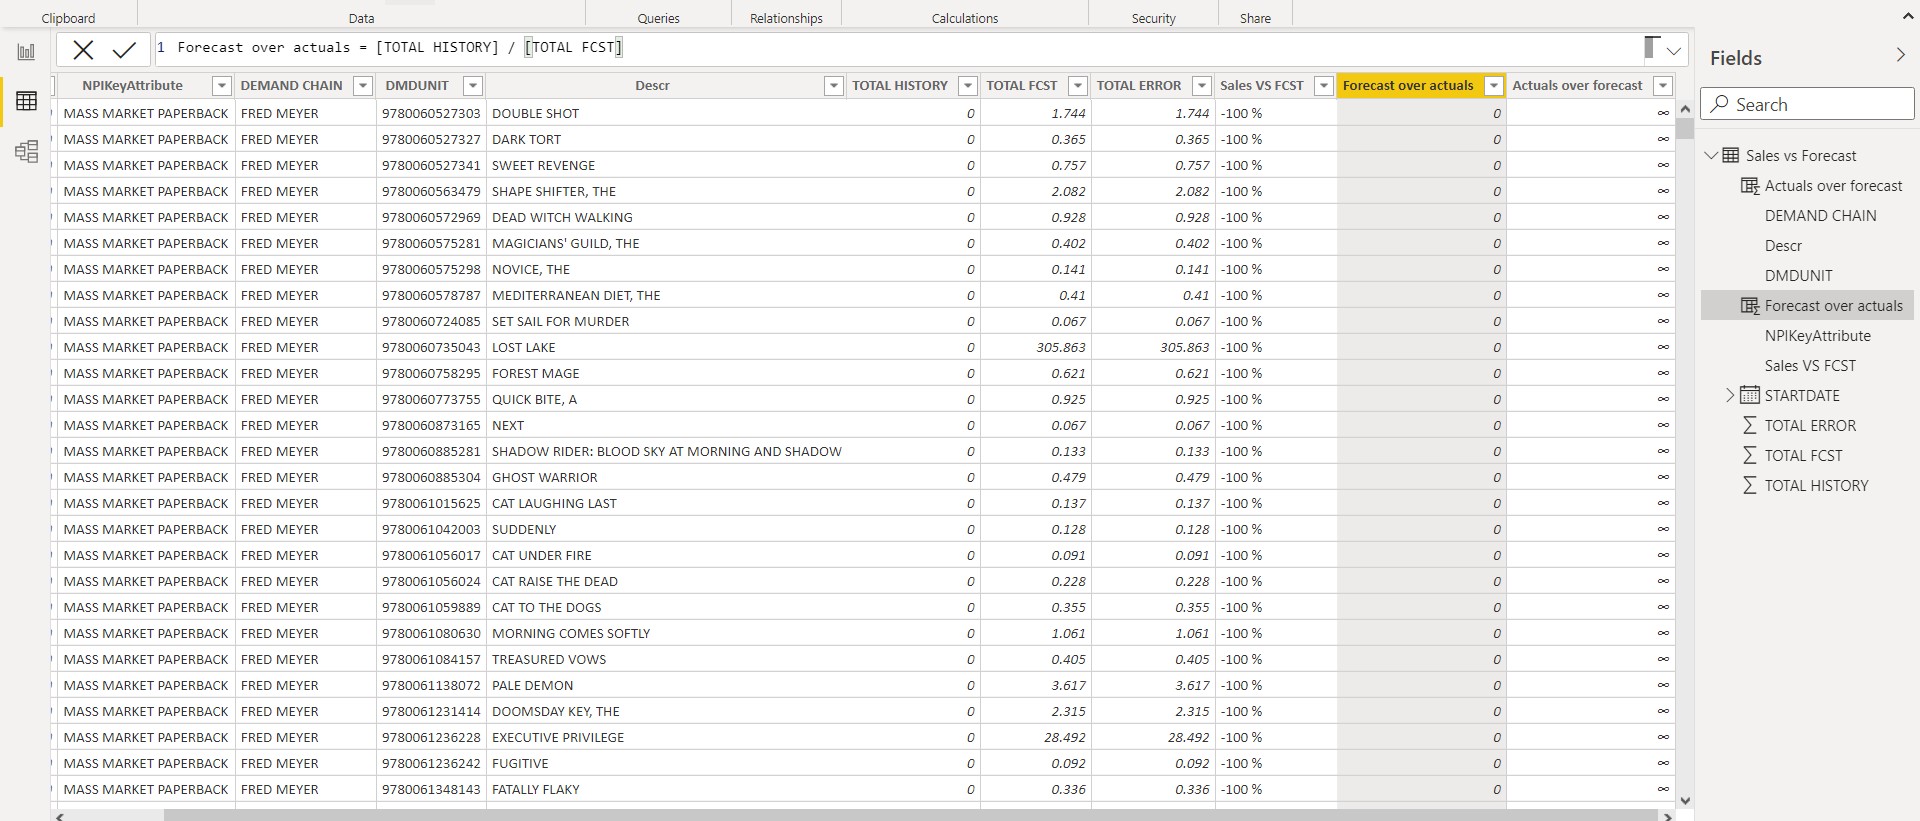Open NPIKeyAttribute column filter dropdown

pos(222,86)
